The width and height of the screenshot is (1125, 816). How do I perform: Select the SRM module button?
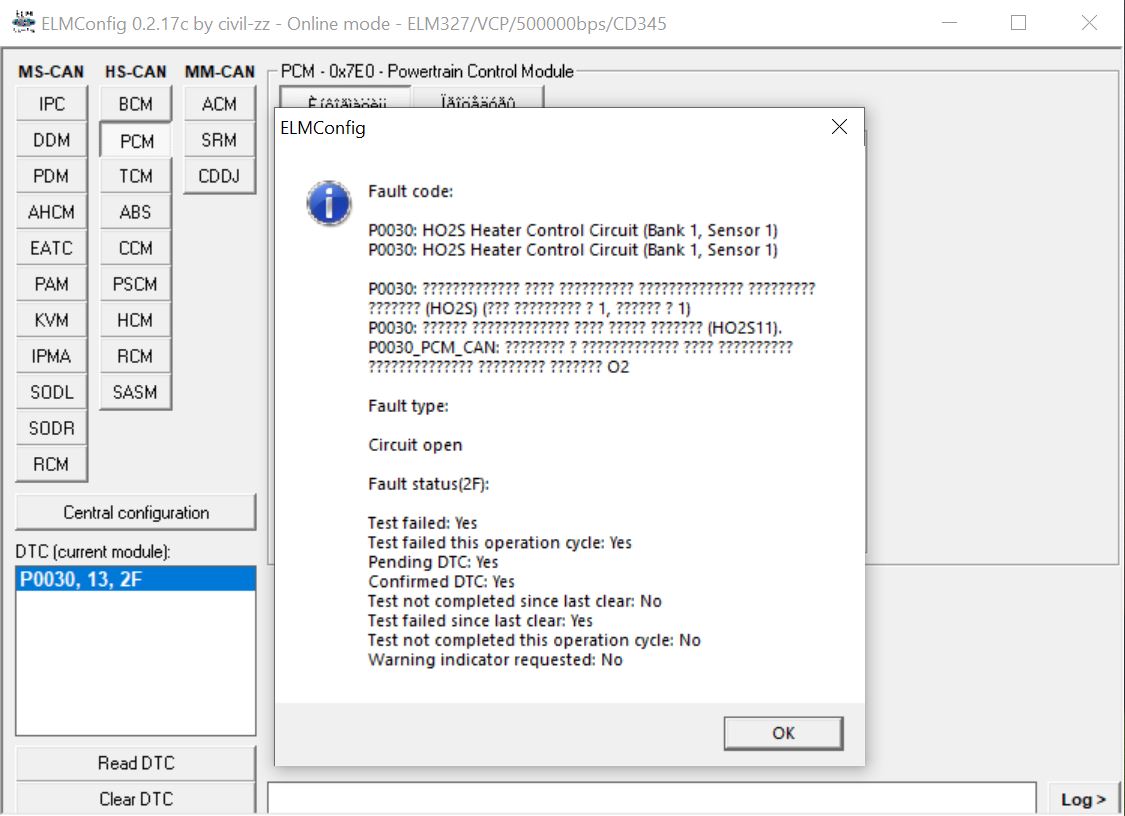pyautogui.click(x=219, y=140)
